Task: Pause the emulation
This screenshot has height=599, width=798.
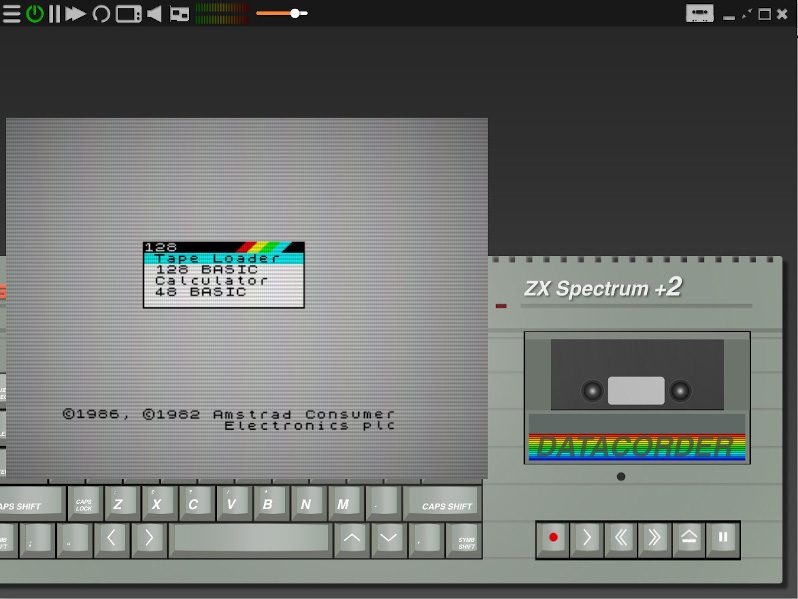Action: pyautogui.click(x=54, y=14)
